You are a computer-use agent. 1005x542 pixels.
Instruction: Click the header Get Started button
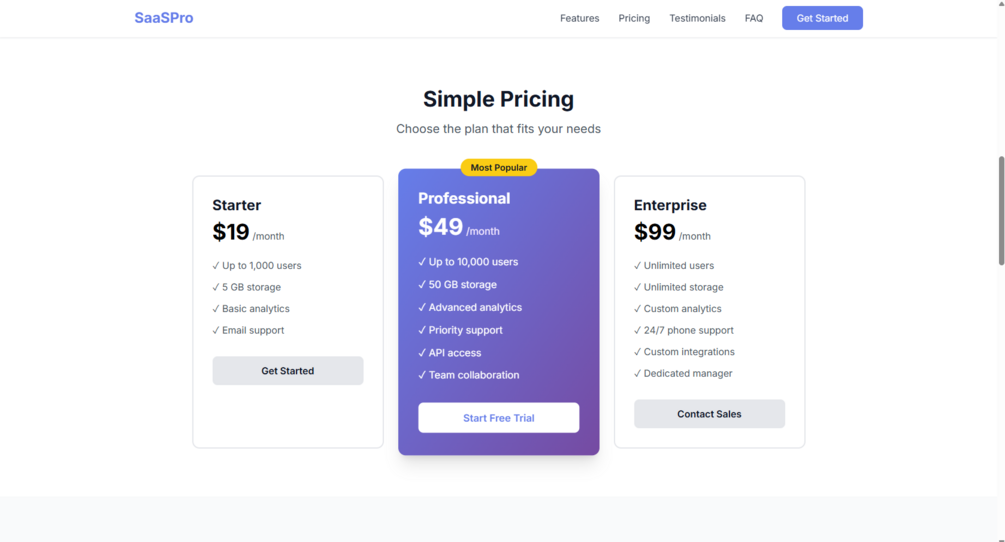(x=822, y=18)
